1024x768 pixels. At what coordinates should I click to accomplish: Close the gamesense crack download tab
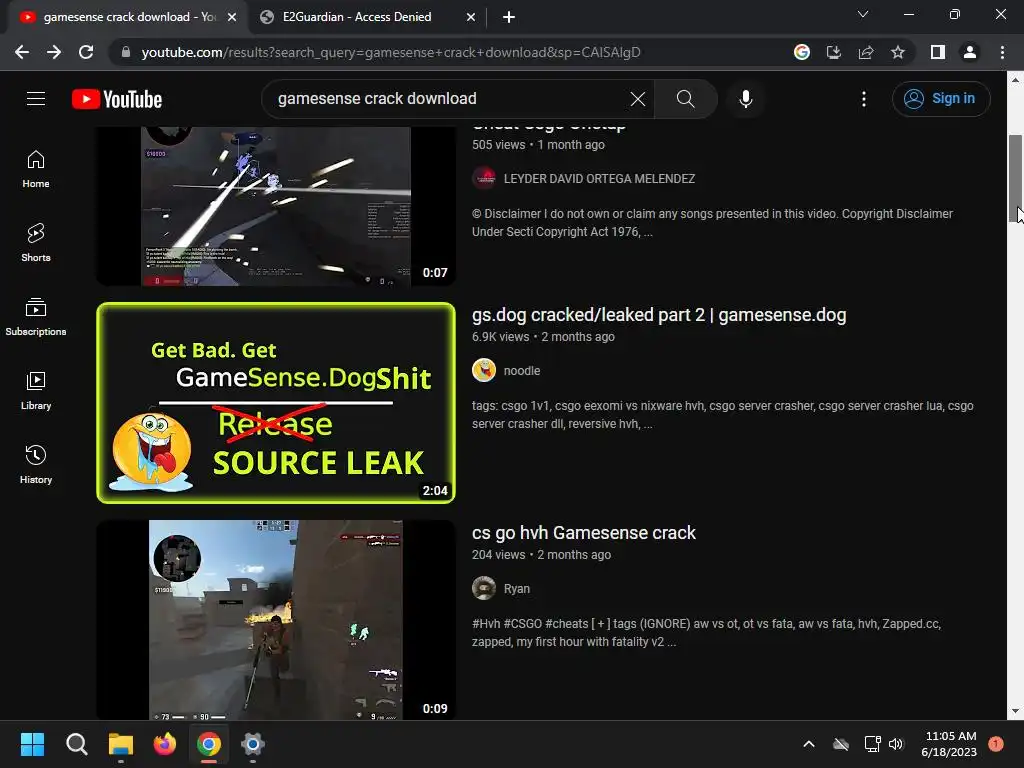pyautogui.click(x=232, y=17)
